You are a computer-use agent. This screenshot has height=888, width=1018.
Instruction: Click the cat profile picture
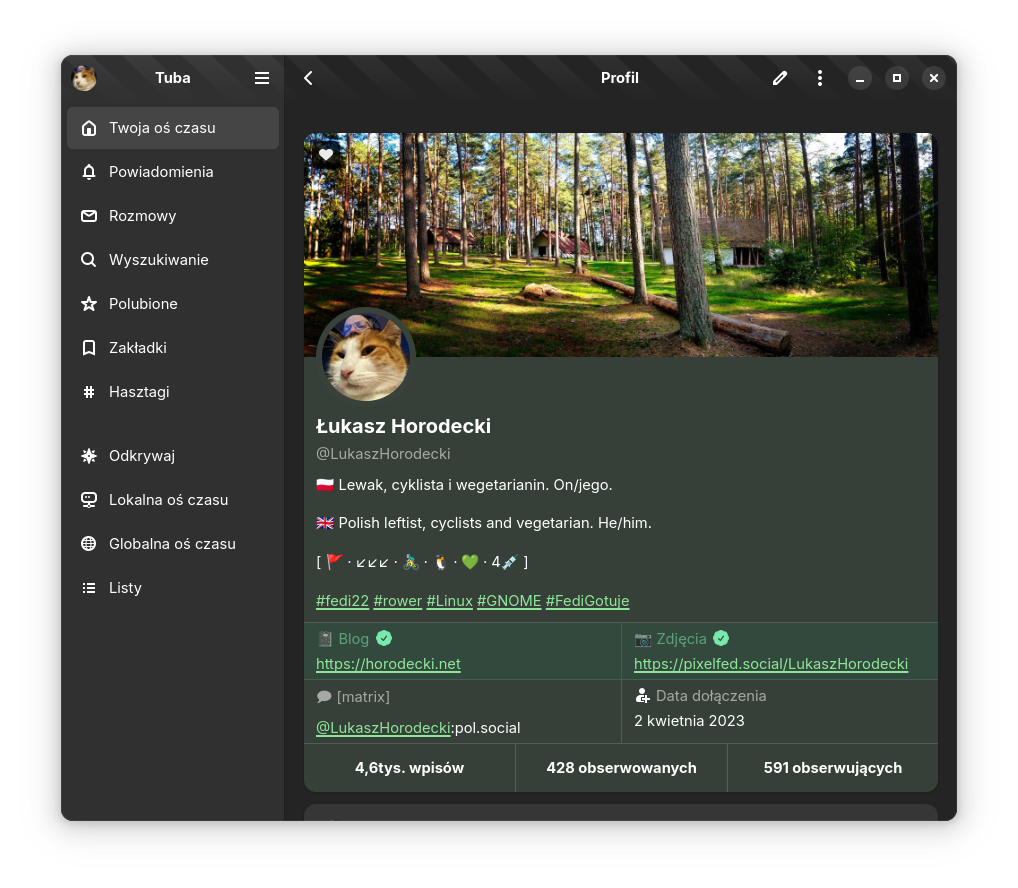point(366,358)
